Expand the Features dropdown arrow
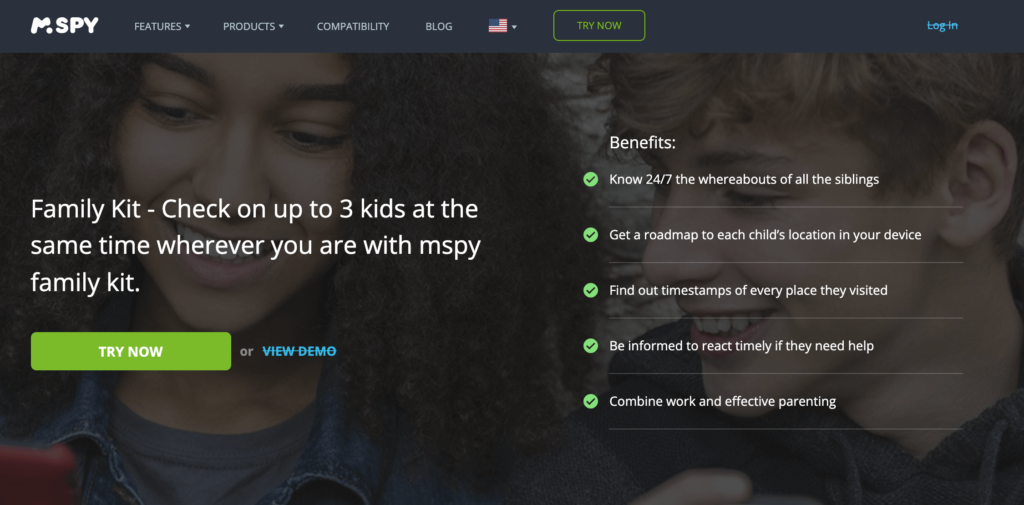The image size is (1024, 505). pos(187,27)
